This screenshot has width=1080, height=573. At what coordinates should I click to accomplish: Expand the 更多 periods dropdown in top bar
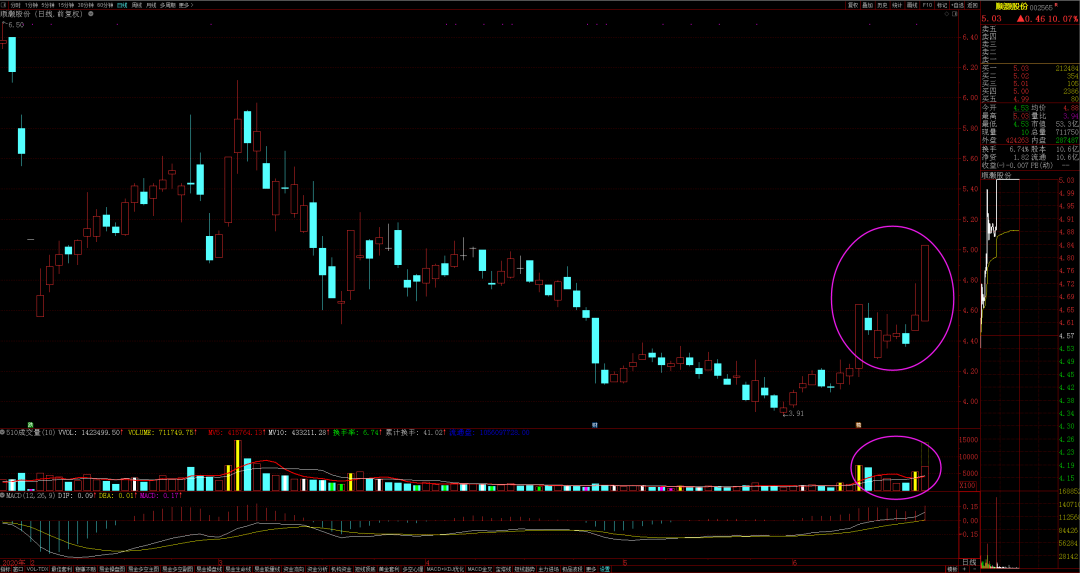[185, 5]
